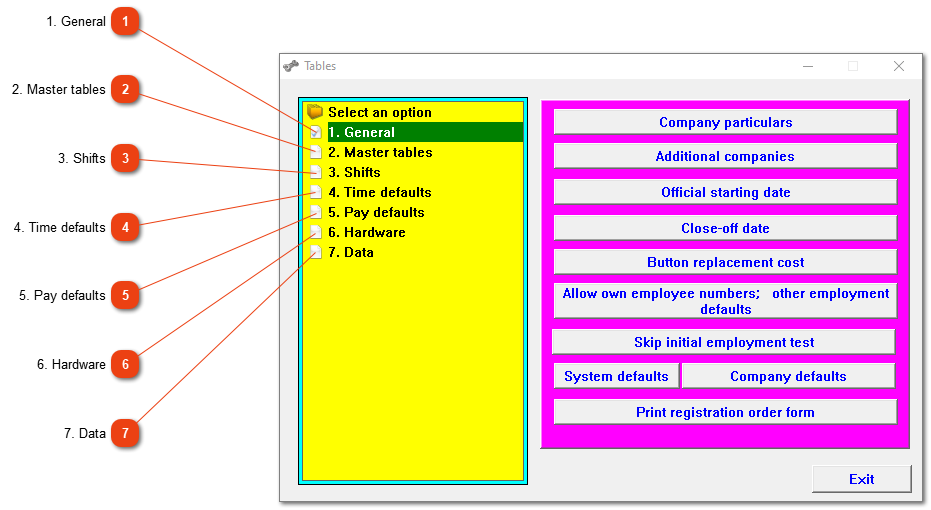931x510 pixels.
Task: Click the document icon beside 7. Data
Action: (x=316, y=252)
